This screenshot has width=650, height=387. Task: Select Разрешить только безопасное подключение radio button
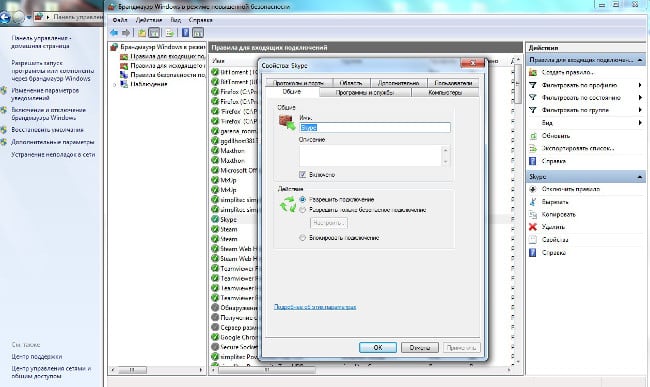303,210
